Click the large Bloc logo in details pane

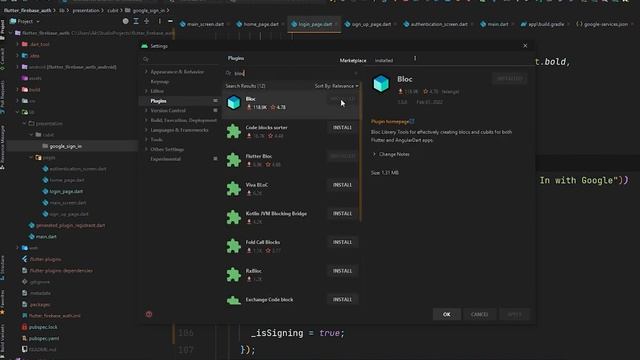pos(381,84)
